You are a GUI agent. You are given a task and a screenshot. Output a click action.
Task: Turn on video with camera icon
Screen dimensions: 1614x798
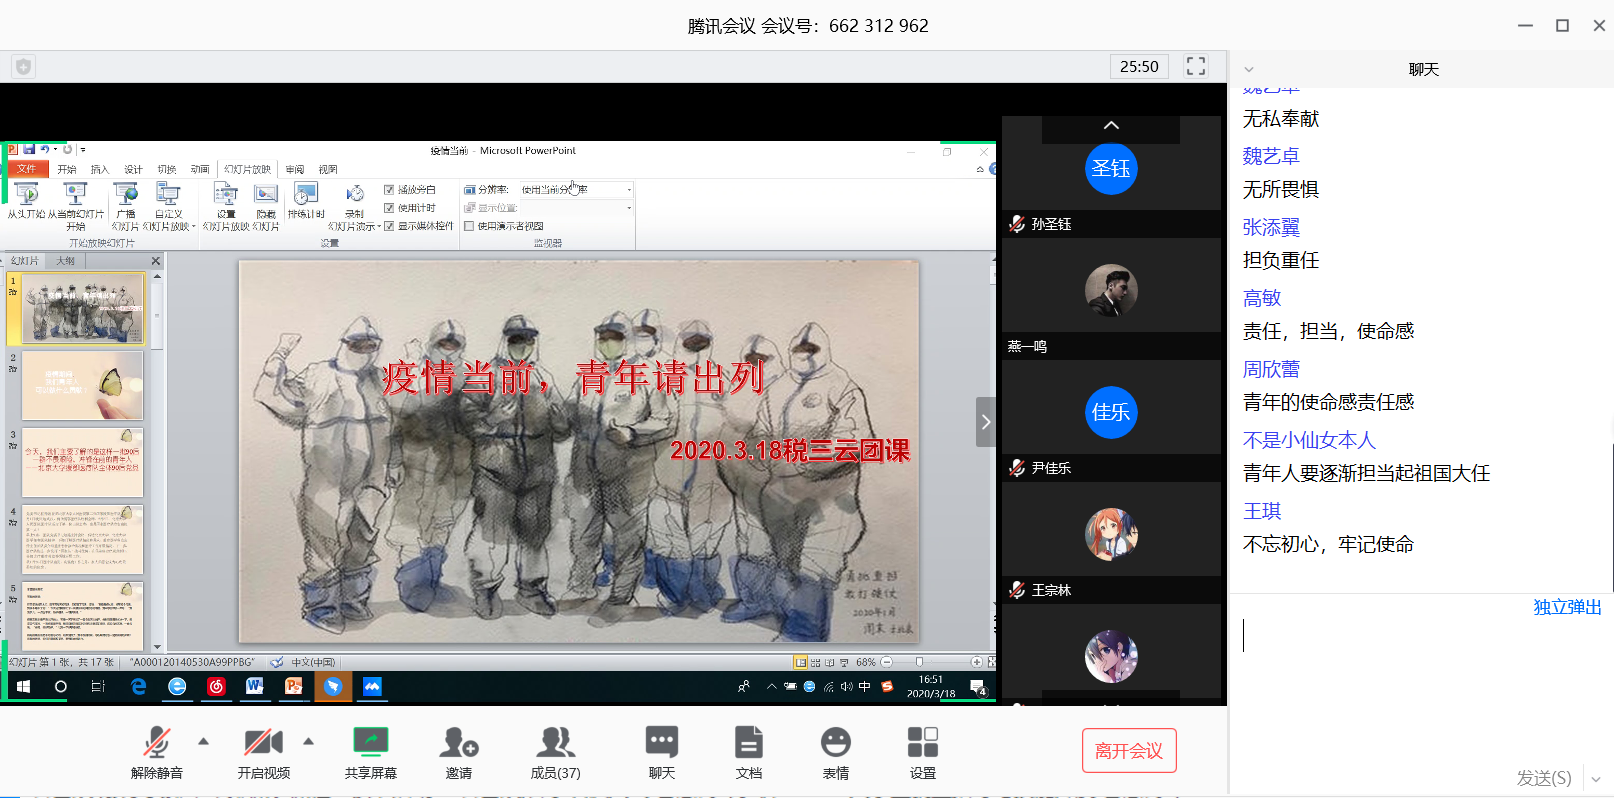click(263, 743)
